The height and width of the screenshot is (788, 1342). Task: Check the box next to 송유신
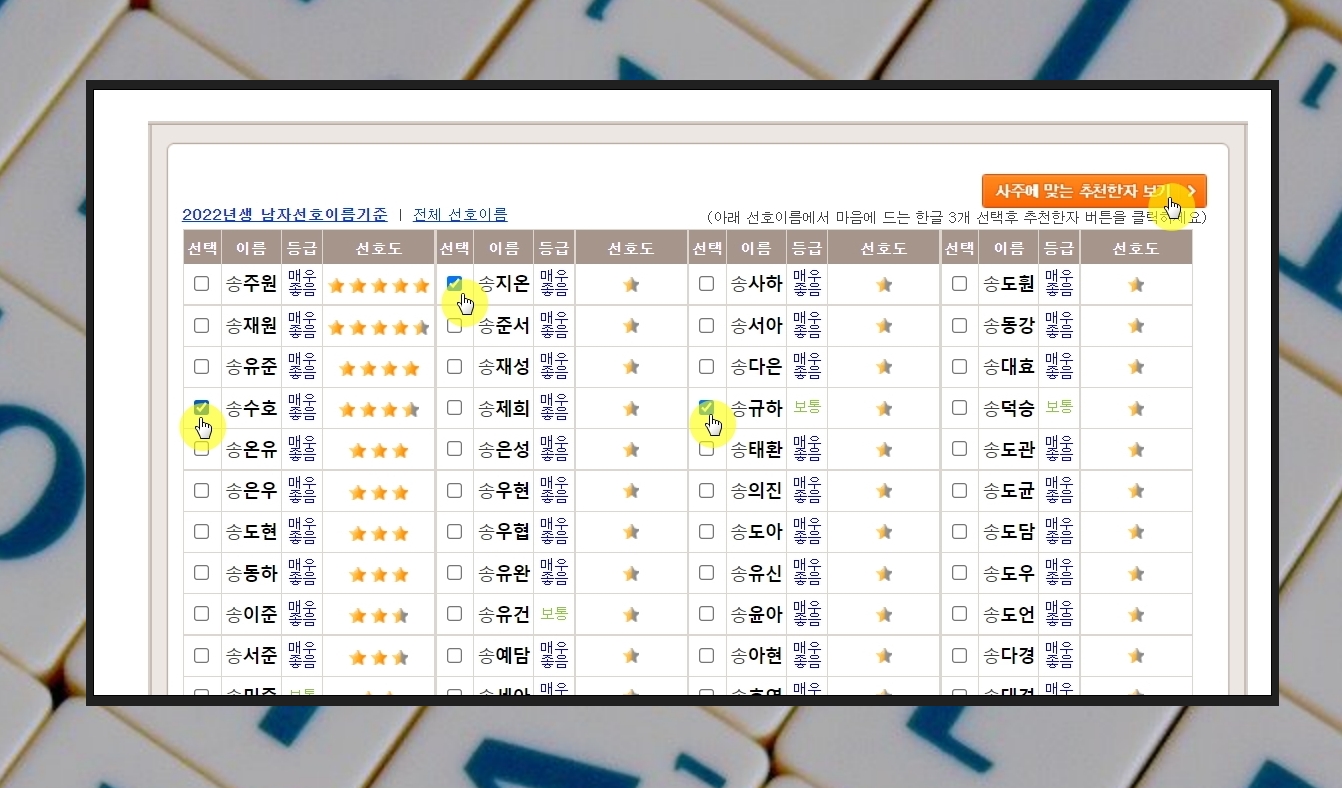point(707,572)
